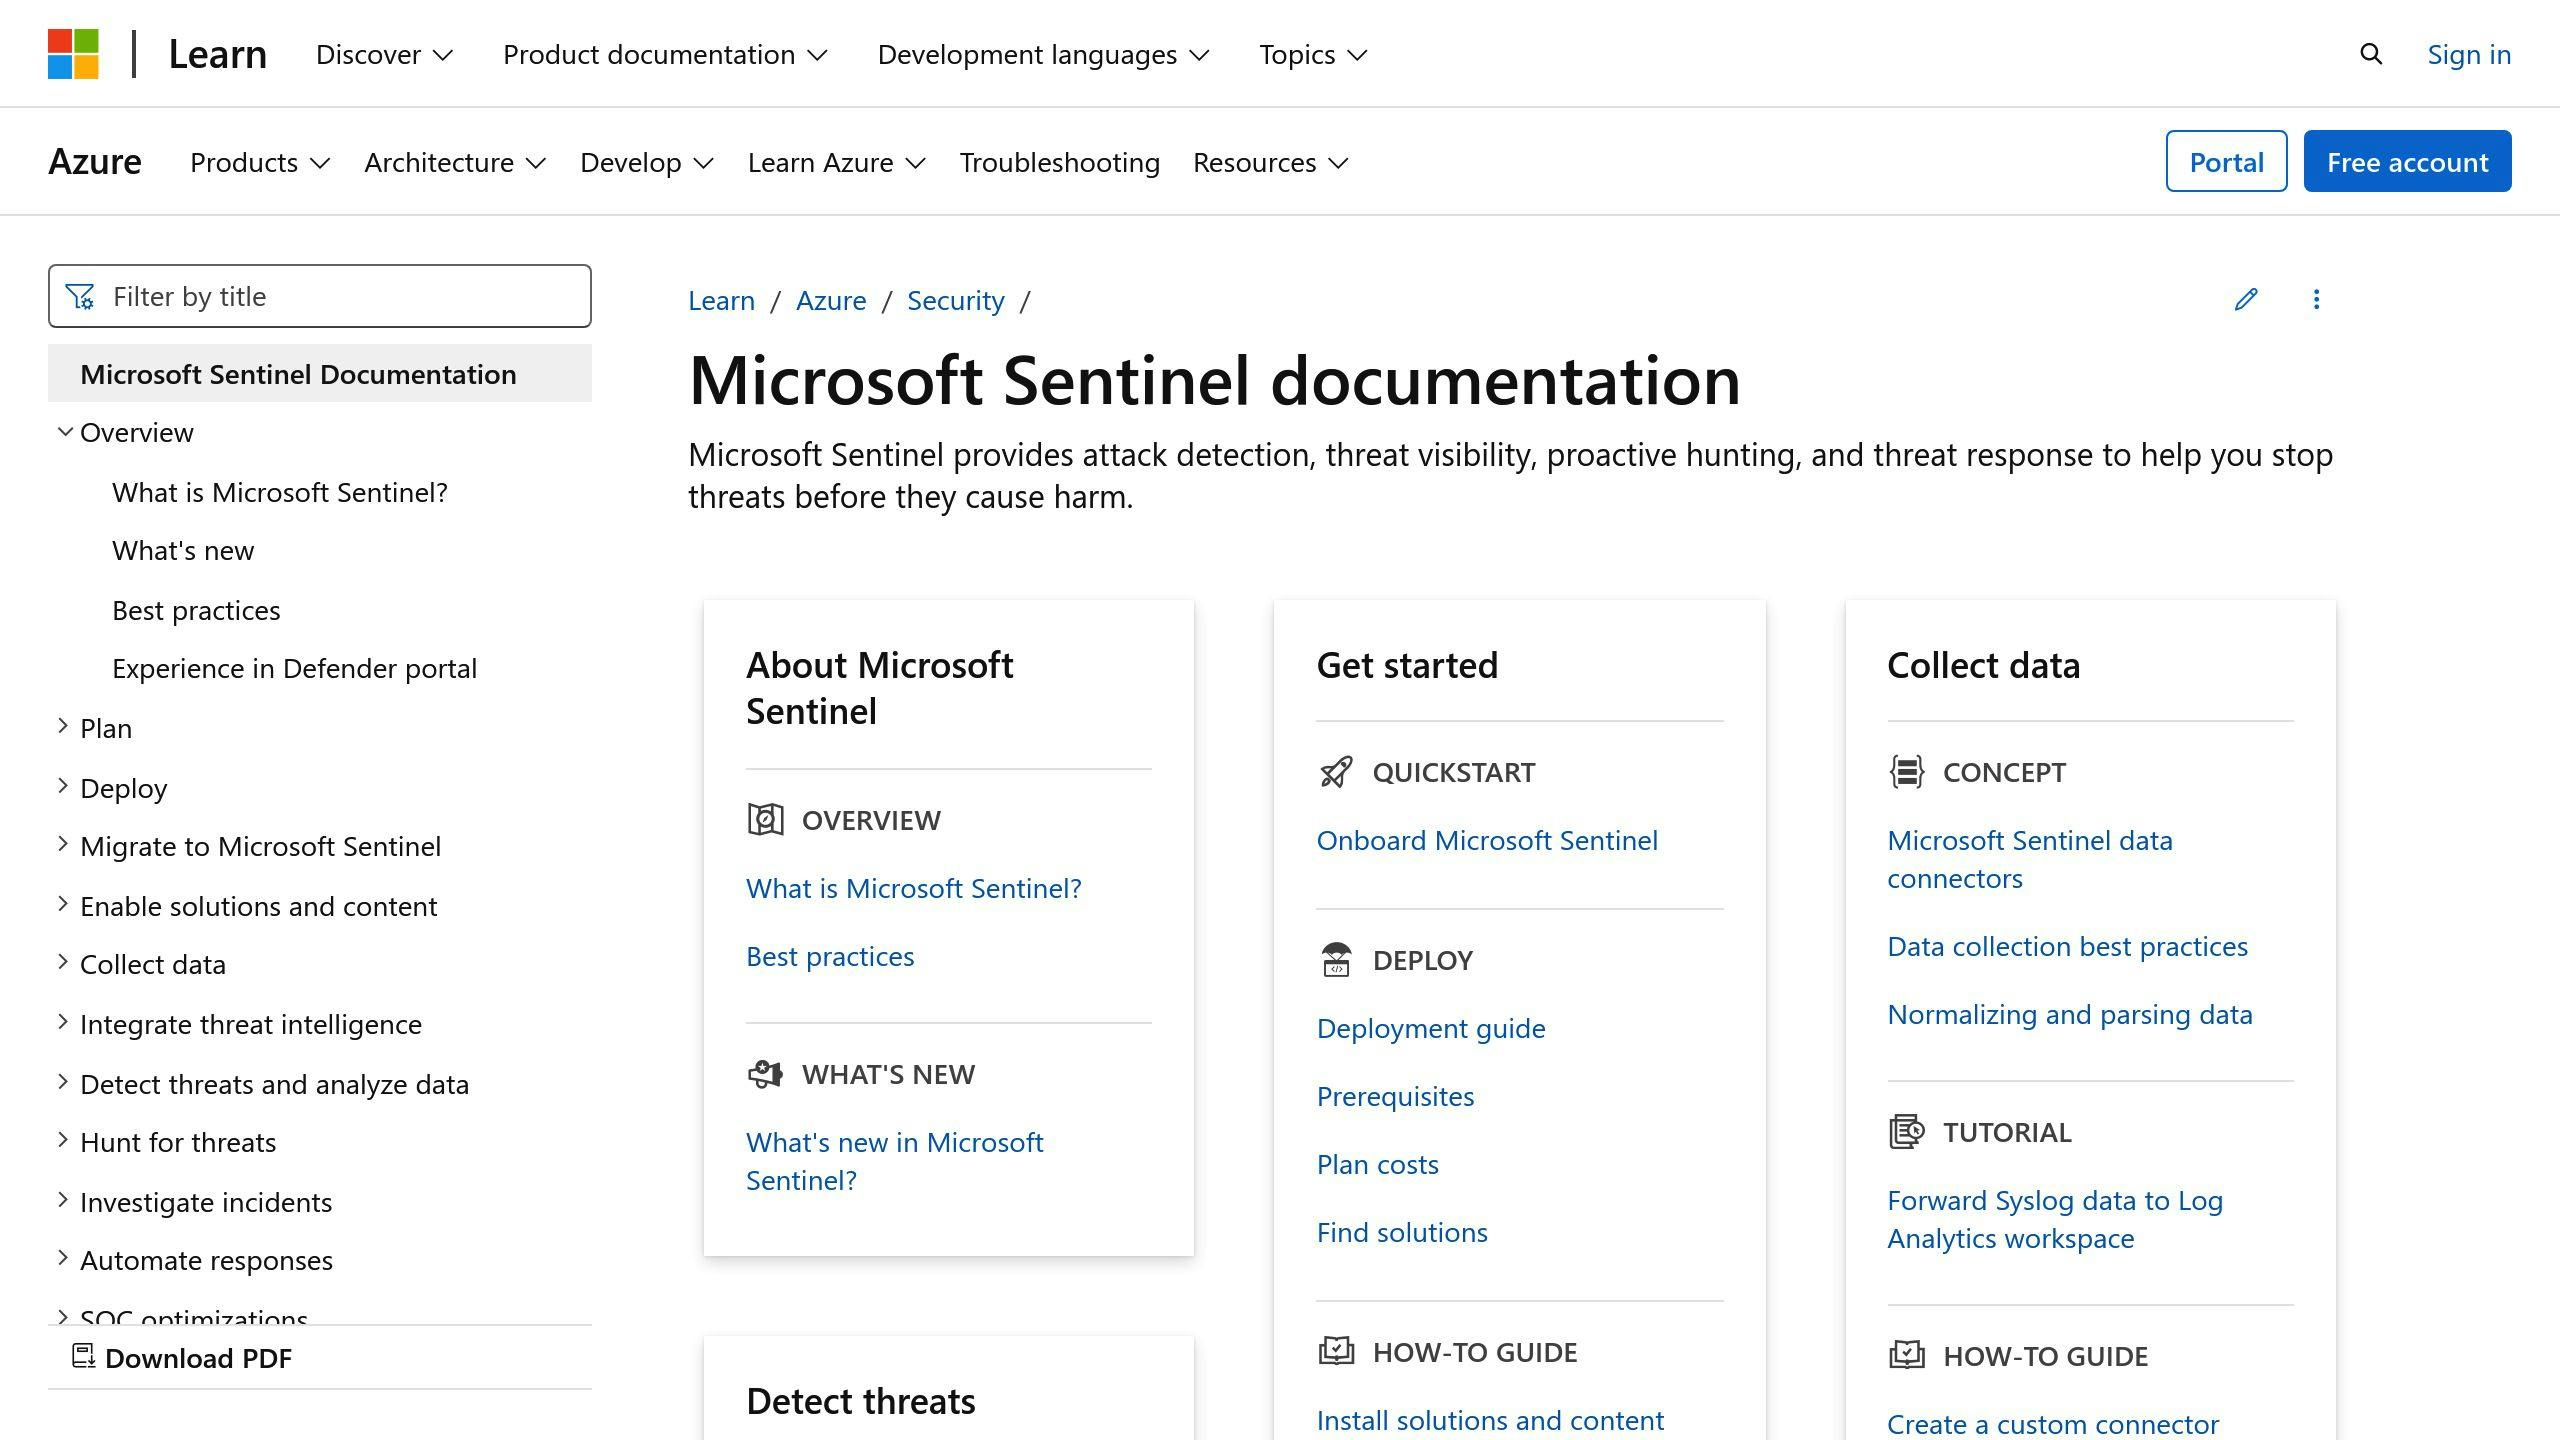Expand Migrate to Microsoft Sentinel section
2560x1440 pixels.
[x=62, y=845]
